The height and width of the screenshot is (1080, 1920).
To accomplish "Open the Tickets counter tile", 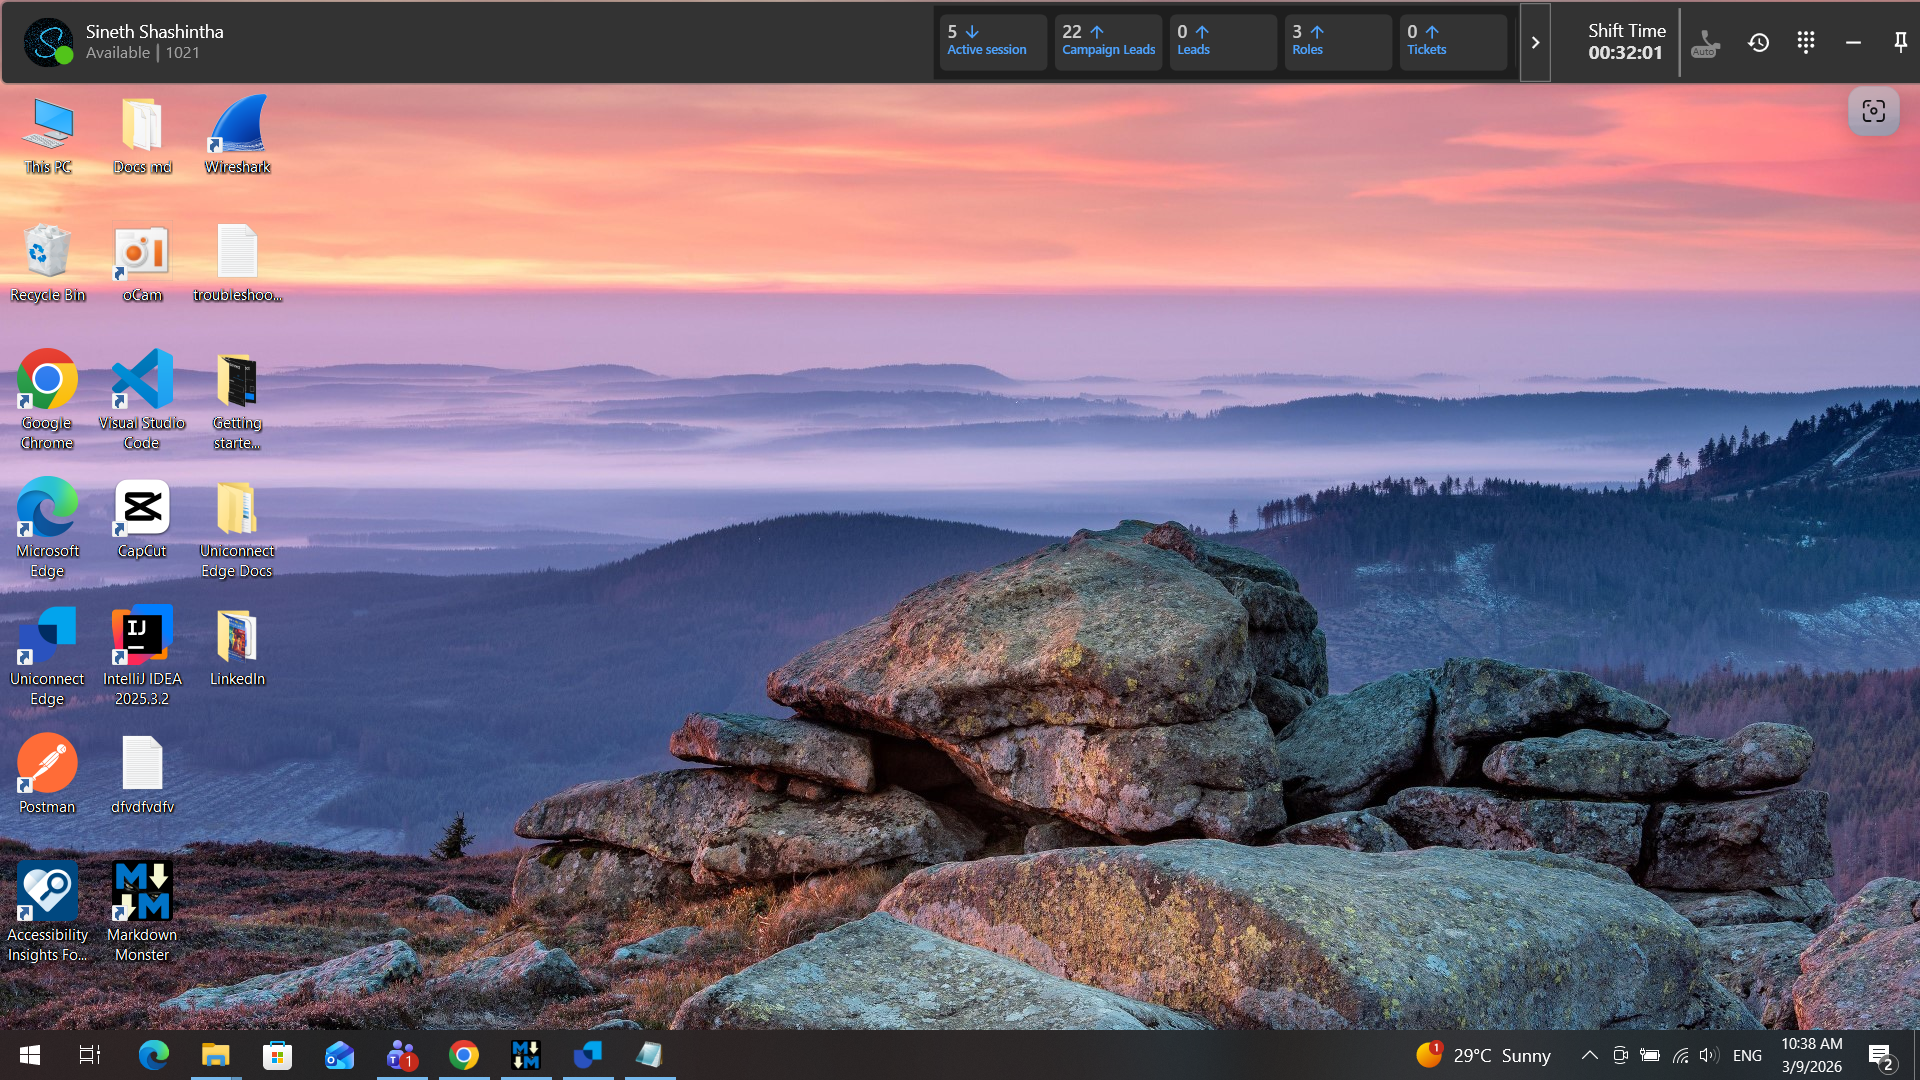I will [1452, 41].
